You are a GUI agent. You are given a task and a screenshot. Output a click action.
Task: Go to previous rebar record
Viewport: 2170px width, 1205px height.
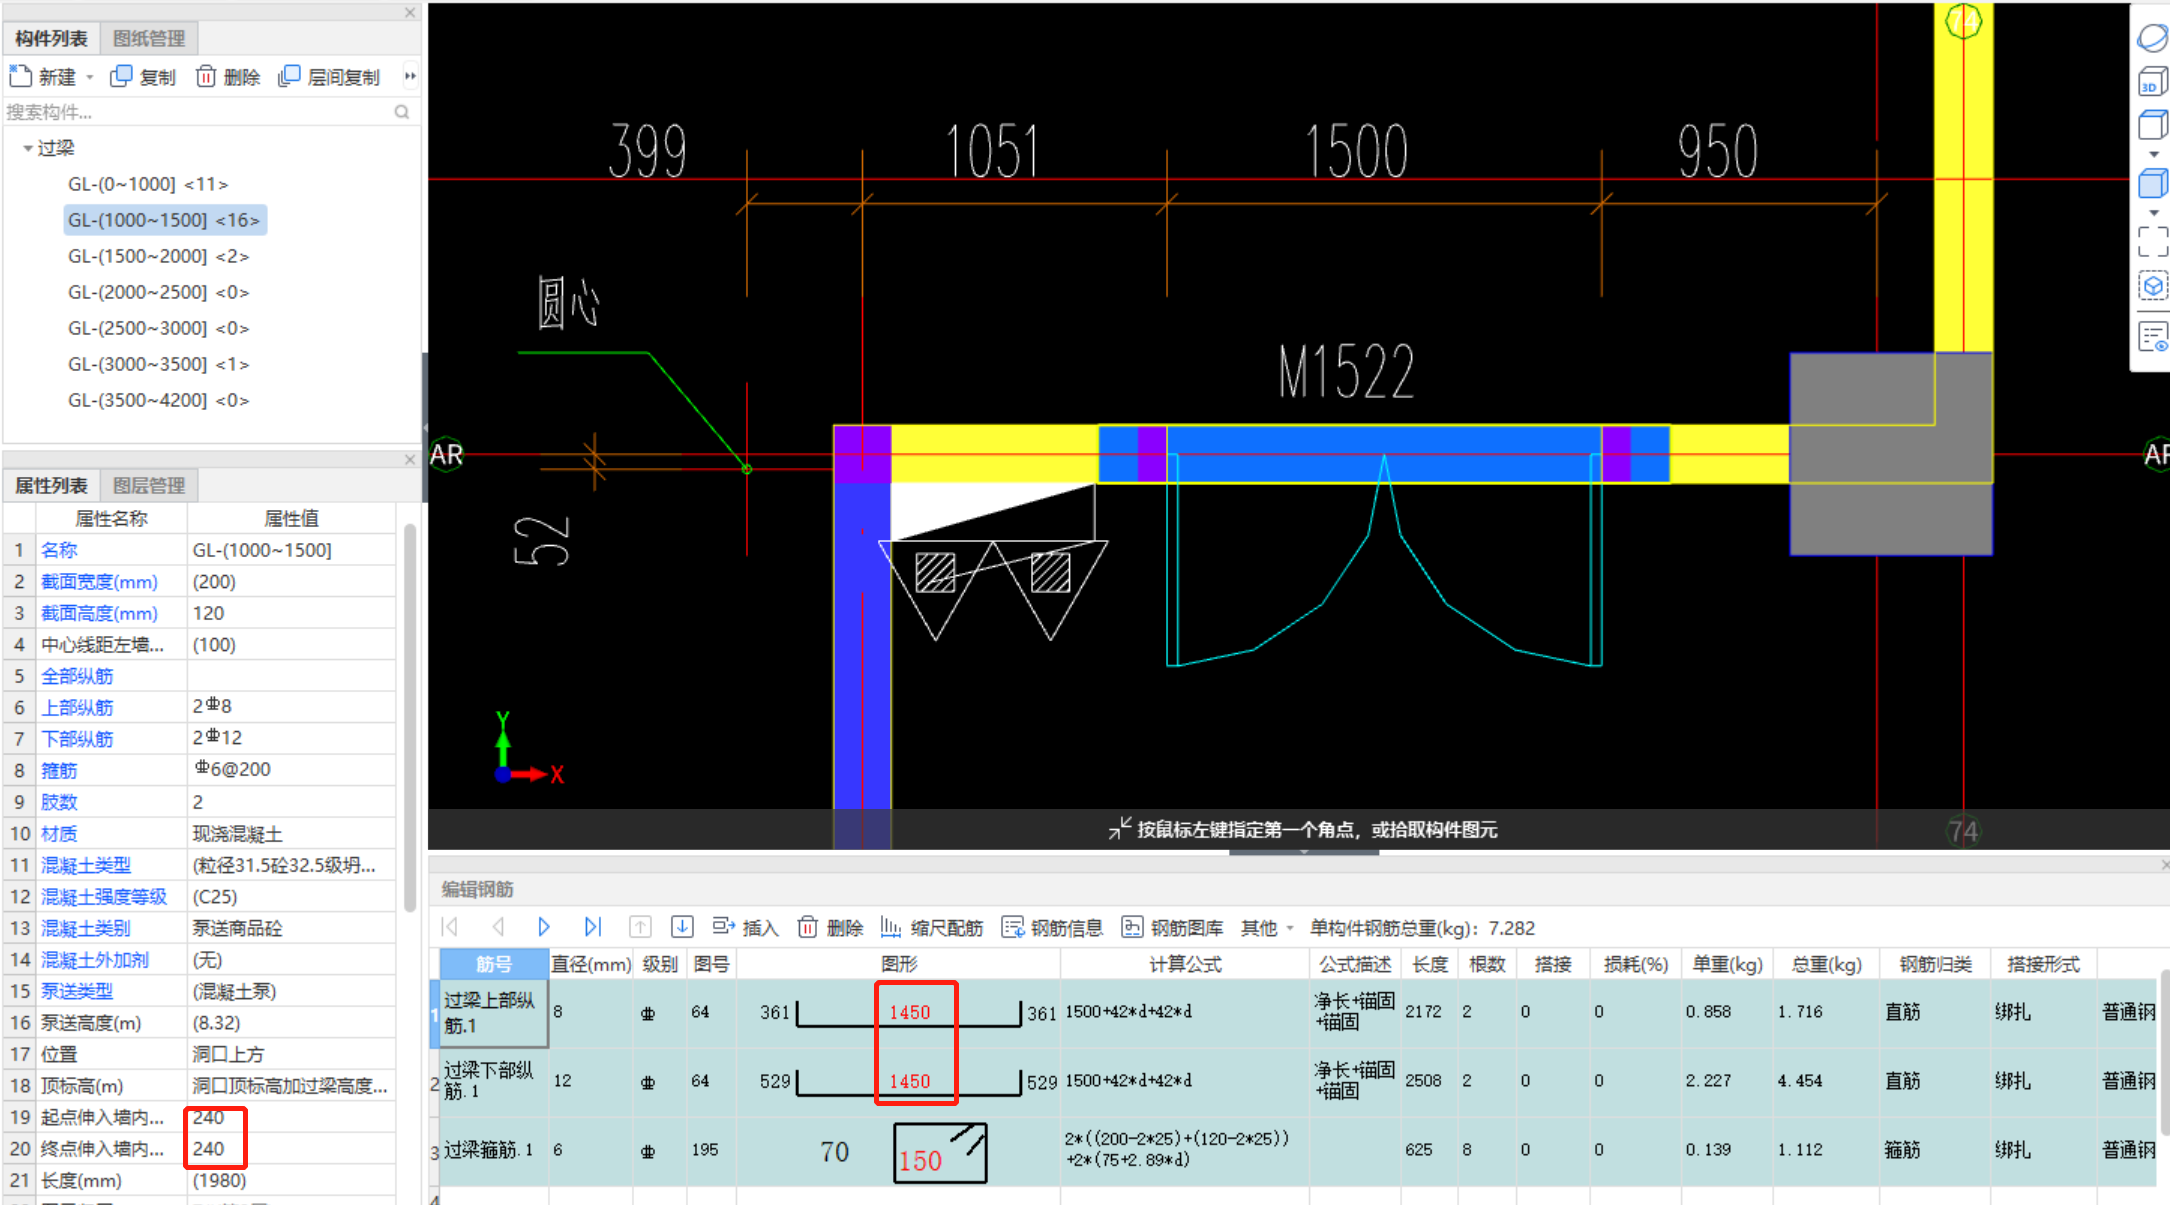click(498, 927)
